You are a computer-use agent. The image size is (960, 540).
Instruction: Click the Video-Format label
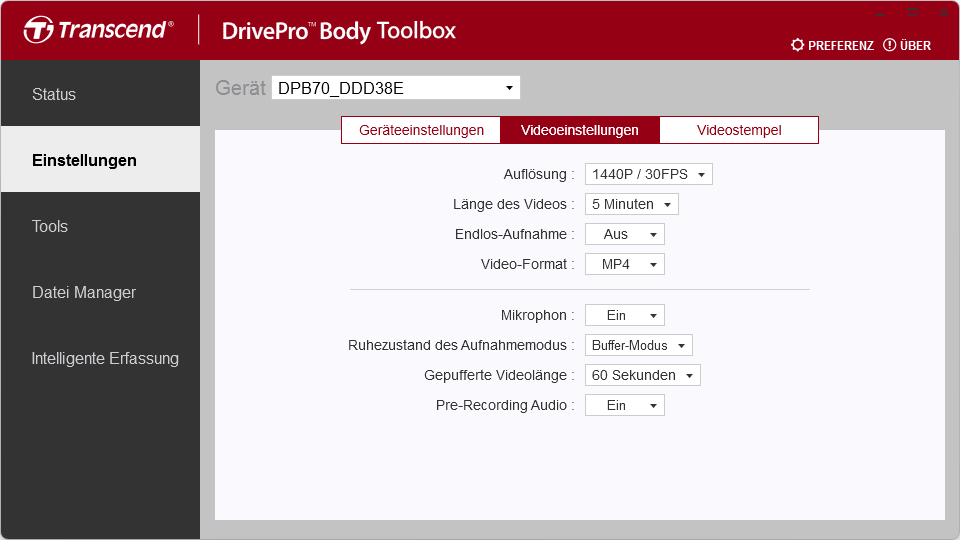(527, 264)
